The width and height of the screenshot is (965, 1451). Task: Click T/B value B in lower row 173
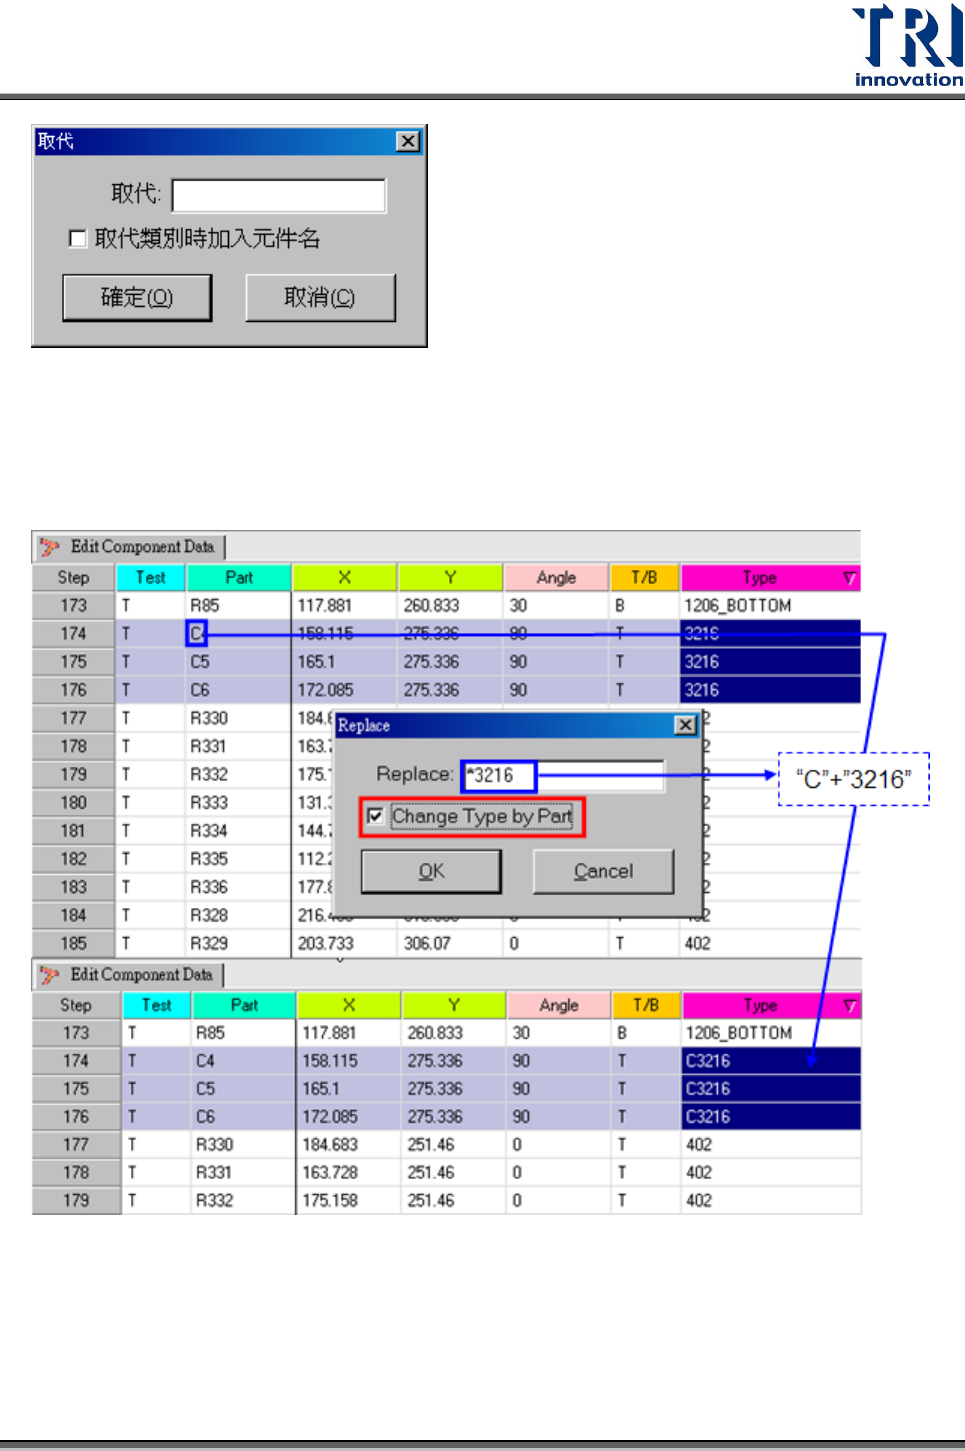click(646, 1033)
